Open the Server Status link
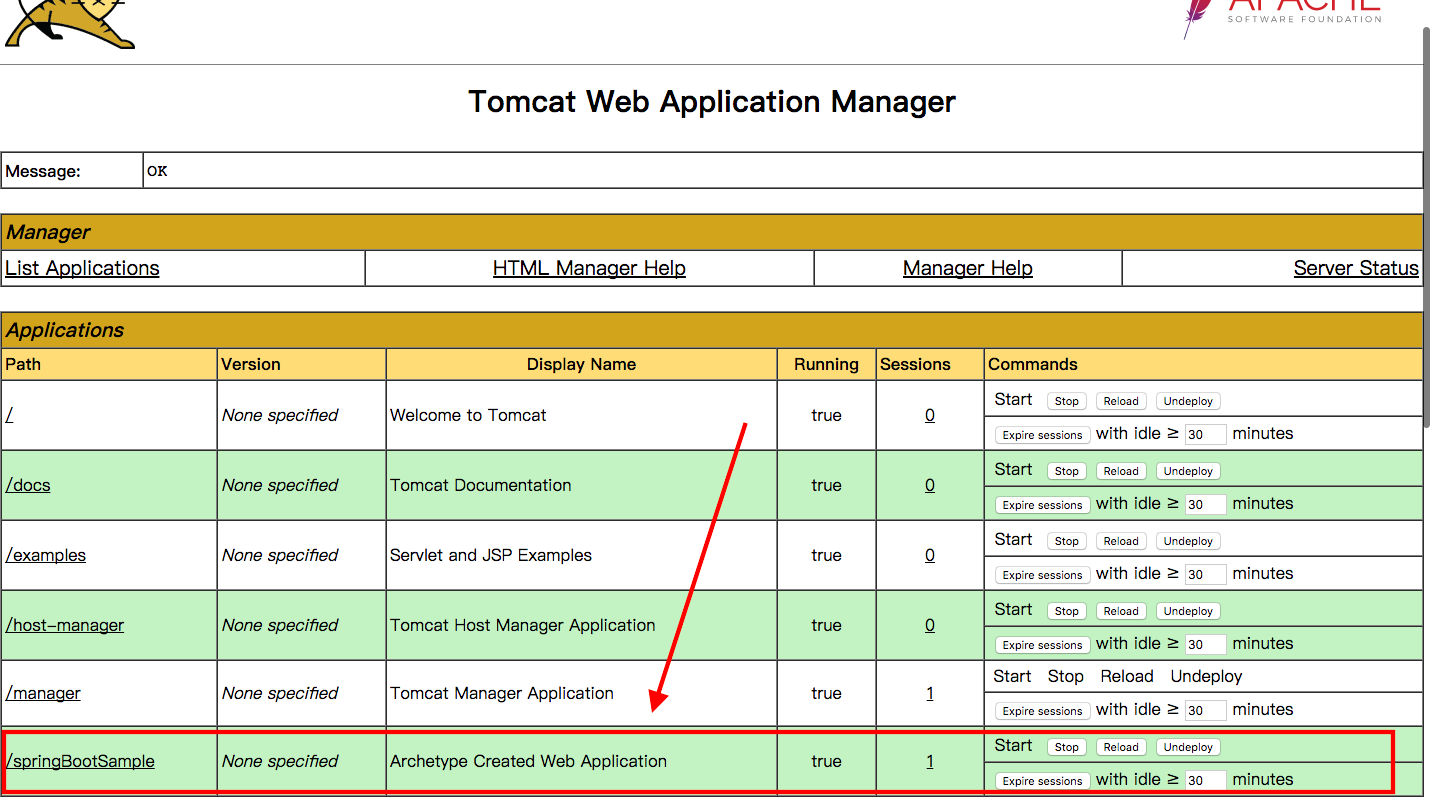 pos(1356,268)
